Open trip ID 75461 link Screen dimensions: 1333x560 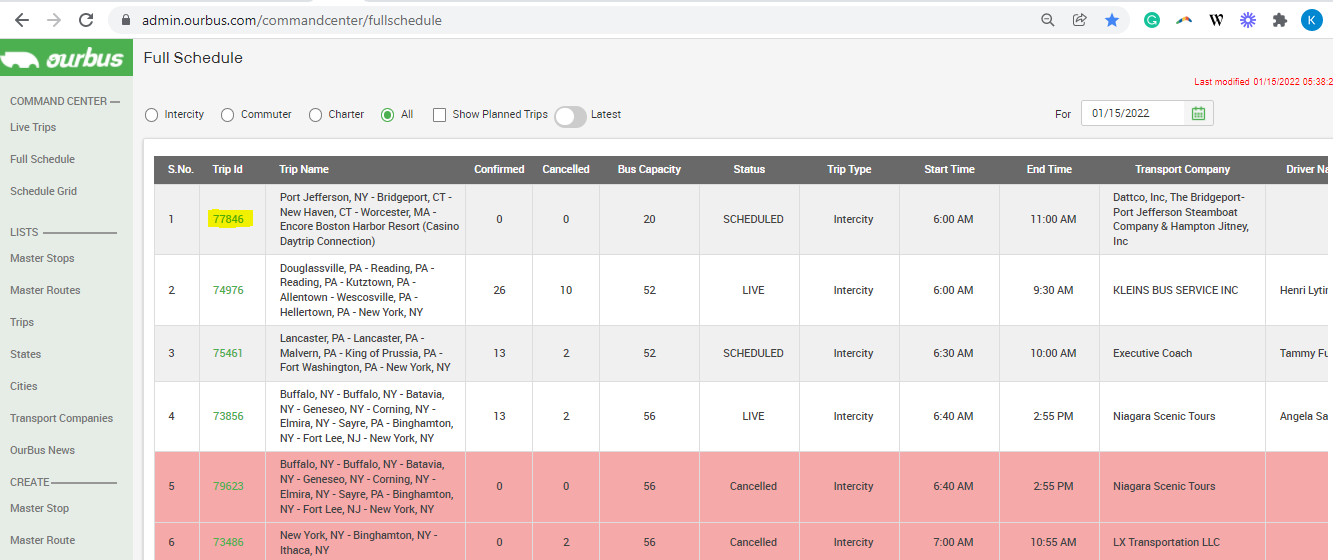click(x=228, y=353)
